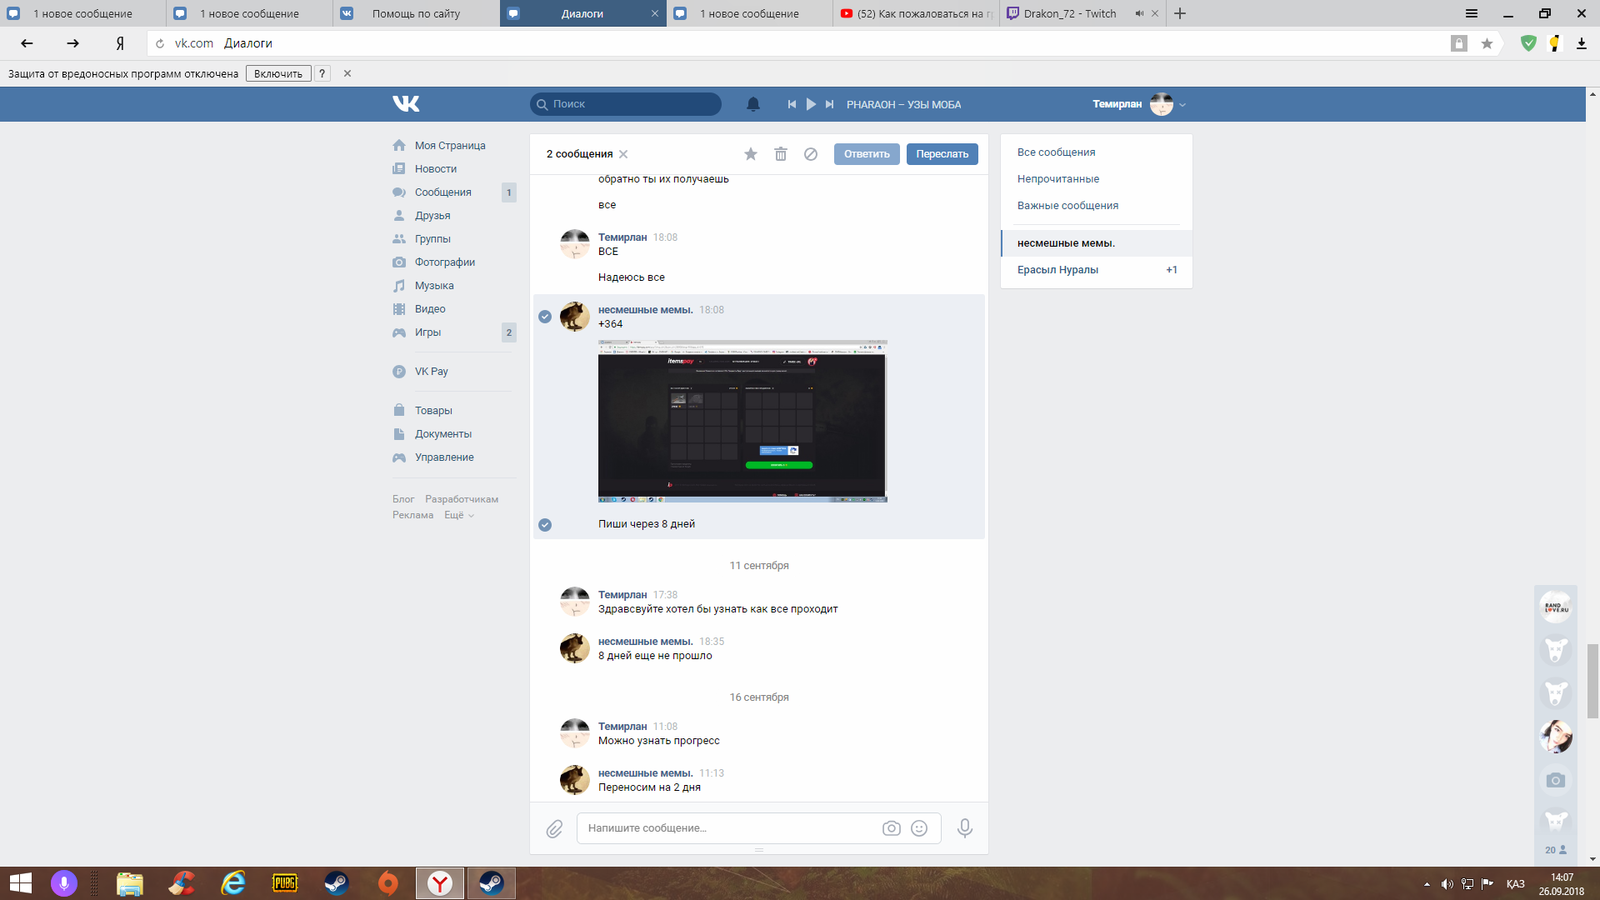Image resolution: width=1600 pixels, height=900 pixels.
Task: Open the Разработчикам footer link
Action: [x=461, y=499]
